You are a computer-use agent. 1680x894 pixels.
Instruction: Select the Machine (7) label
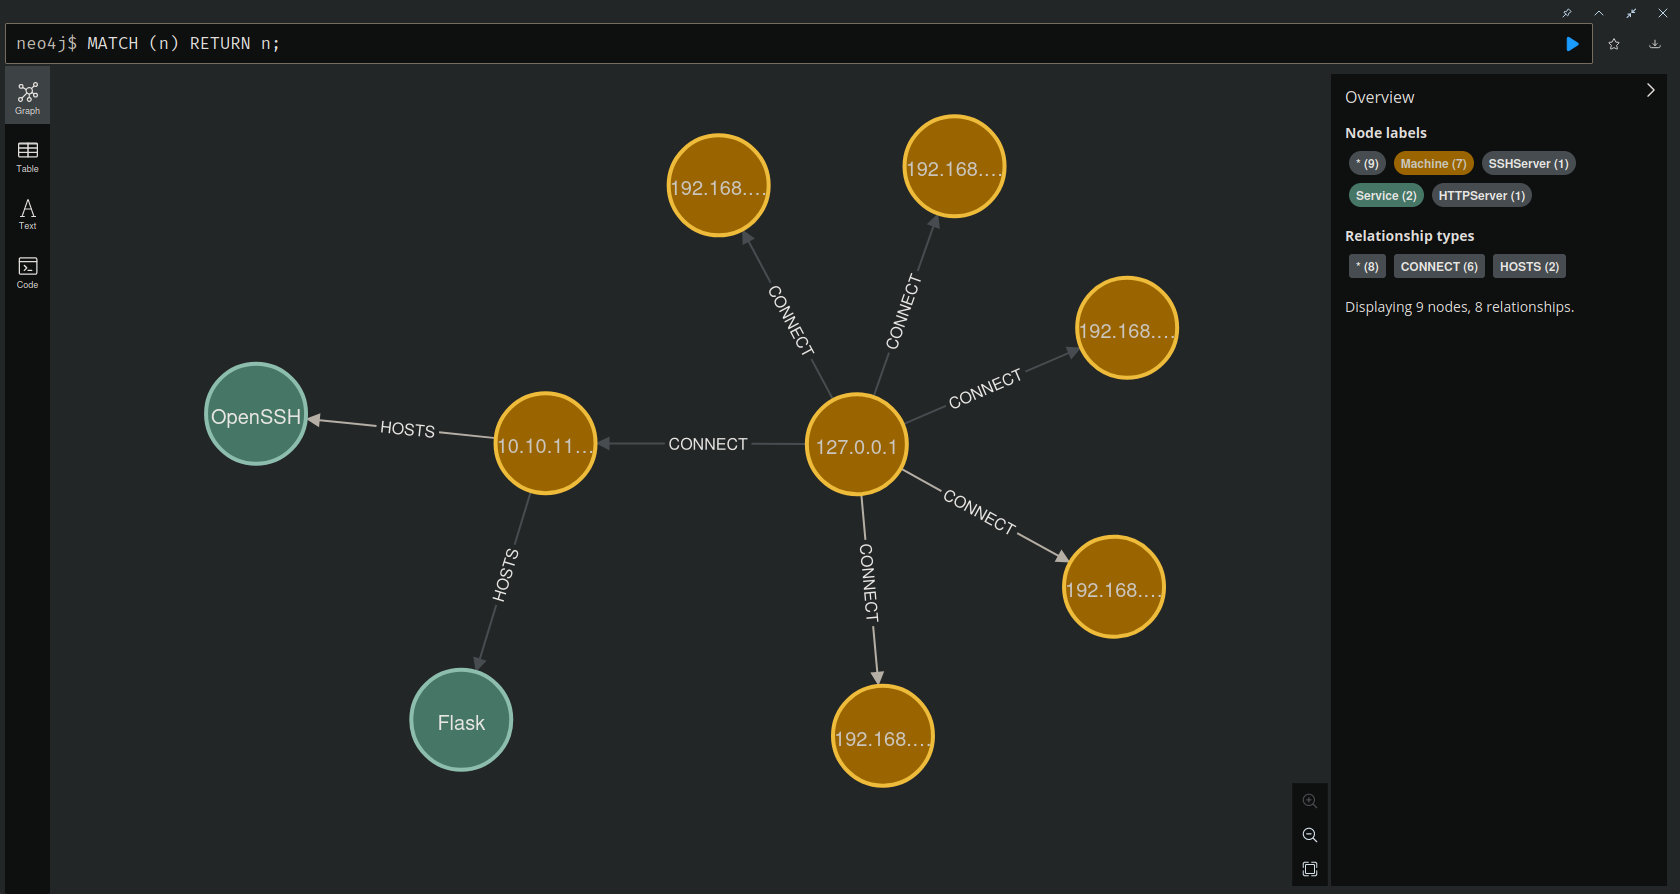tap(1433, 164)
